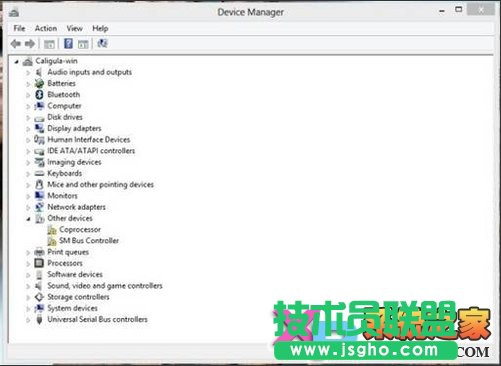Expand the Network adapters arrow
The image size is (501, 366).
[x=28, y=207]
